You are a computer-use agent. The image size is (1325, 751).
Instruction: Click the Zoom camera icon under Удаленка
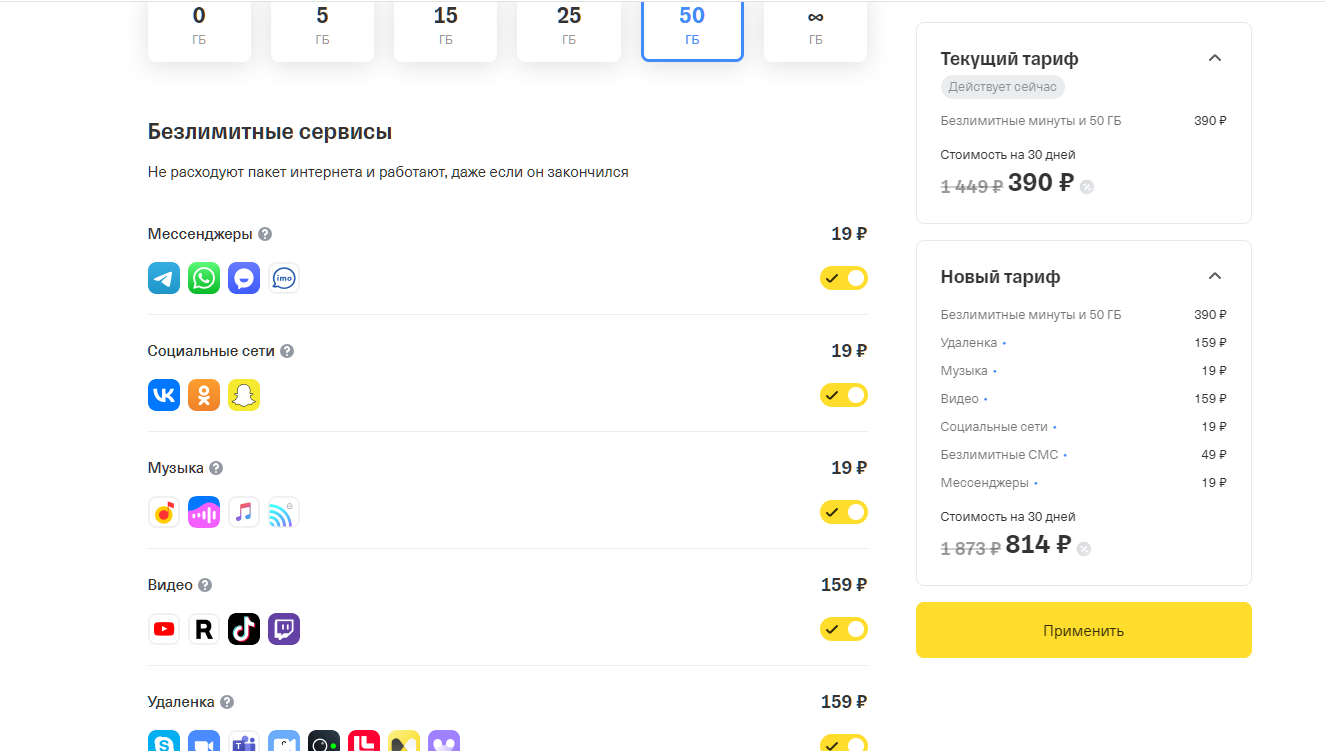[204, 741]
